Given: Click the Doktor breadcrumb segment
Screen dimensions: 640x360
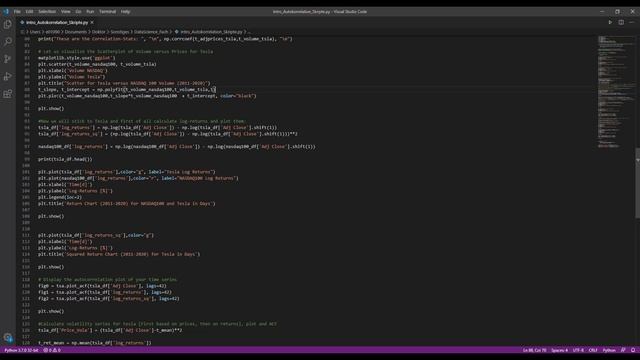Looking at the screenshot, I should 98,32.
